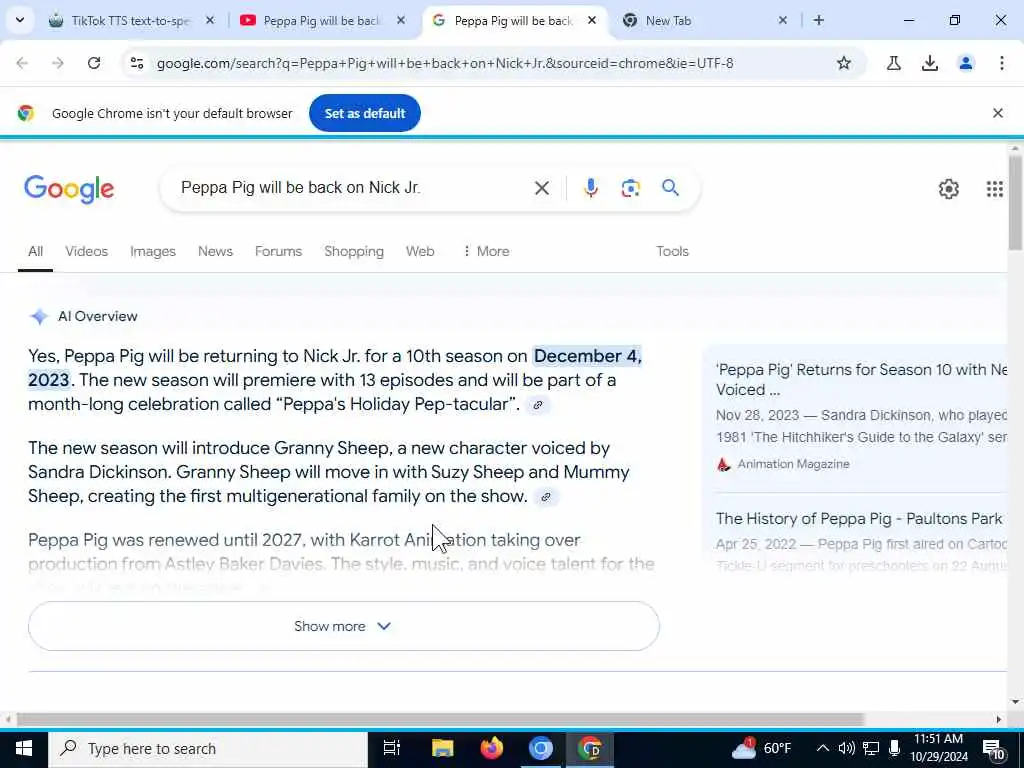The width and height of the screenshot is (1024, 768).
Task: Open source link after Holiday Pep-tacular paragraph
Action: point(537,405)
